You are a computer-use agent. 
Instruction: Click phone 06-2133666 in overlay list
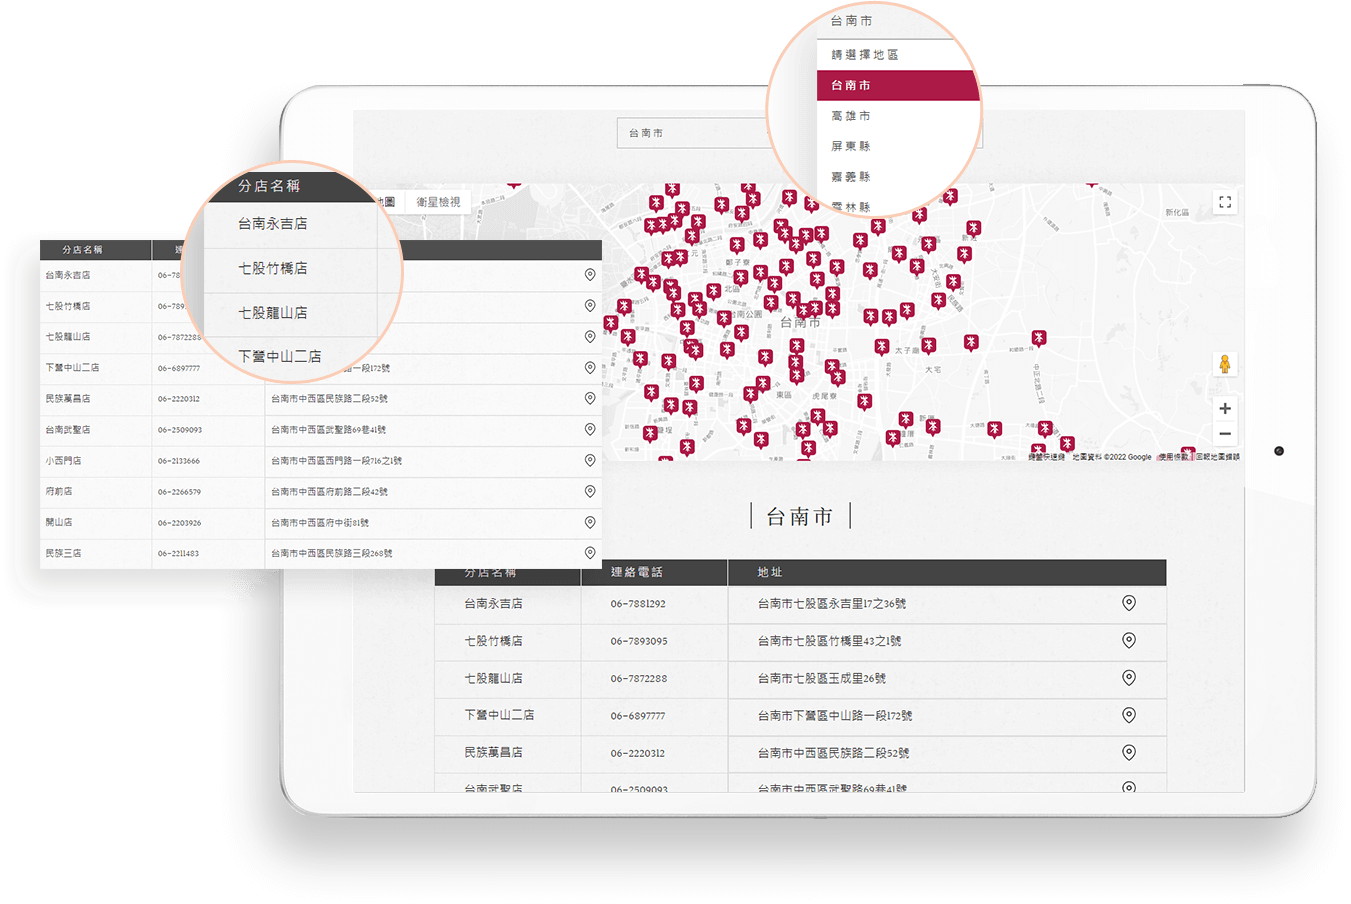(x=178, y=461)
